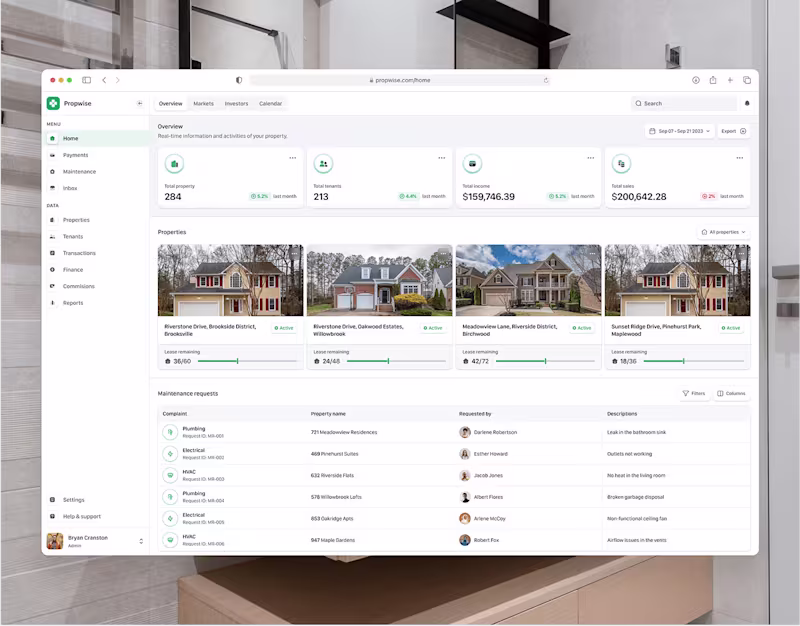This screenshot has height=626, width=800.
Task: Open the All properties dropdown
Action: [723, 231]
